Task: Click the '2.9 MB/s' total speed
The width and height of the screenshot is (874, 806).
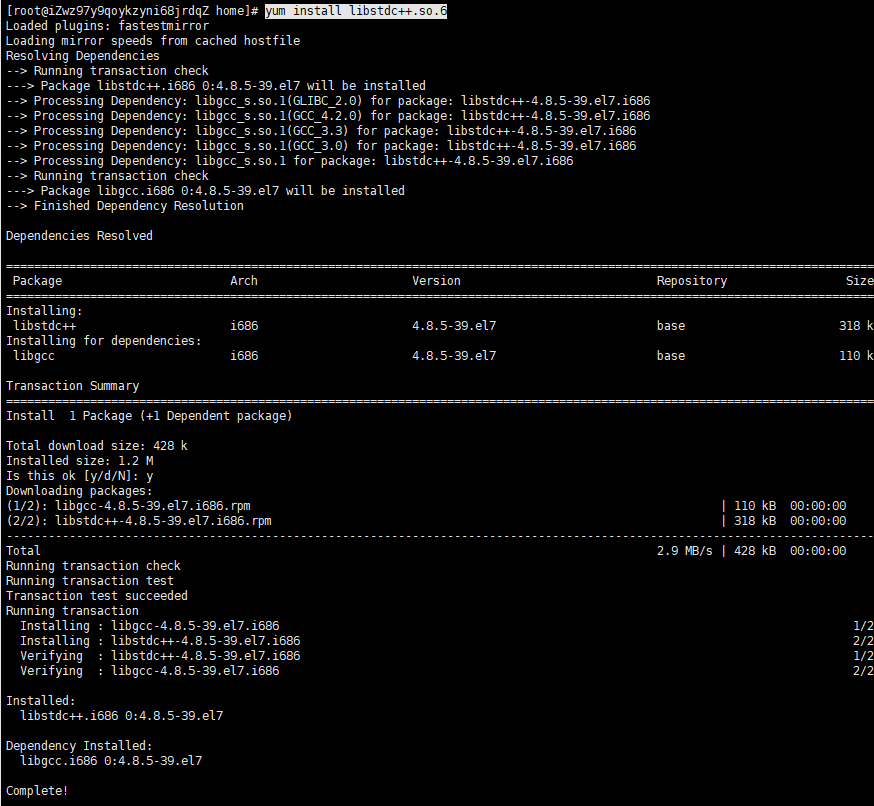Action: point(684,551)
